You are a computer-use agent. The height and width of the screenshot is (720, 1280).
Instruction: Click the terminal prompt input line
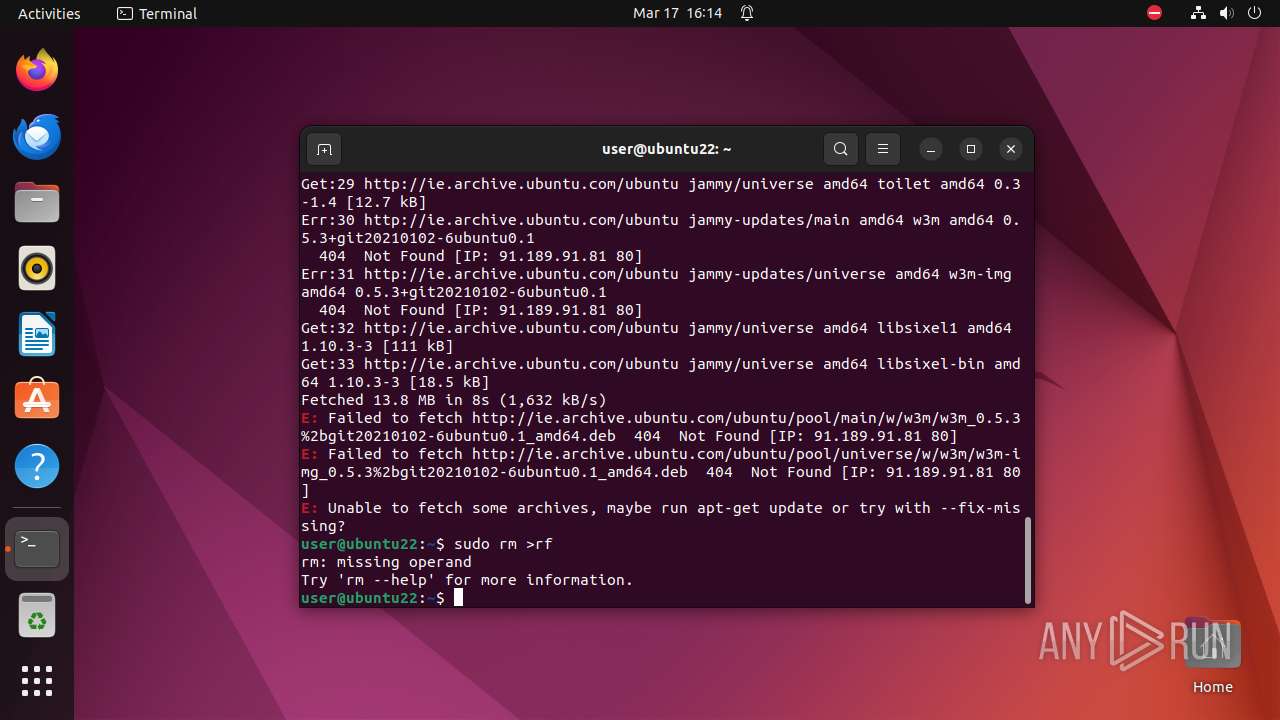pos(663,598)
